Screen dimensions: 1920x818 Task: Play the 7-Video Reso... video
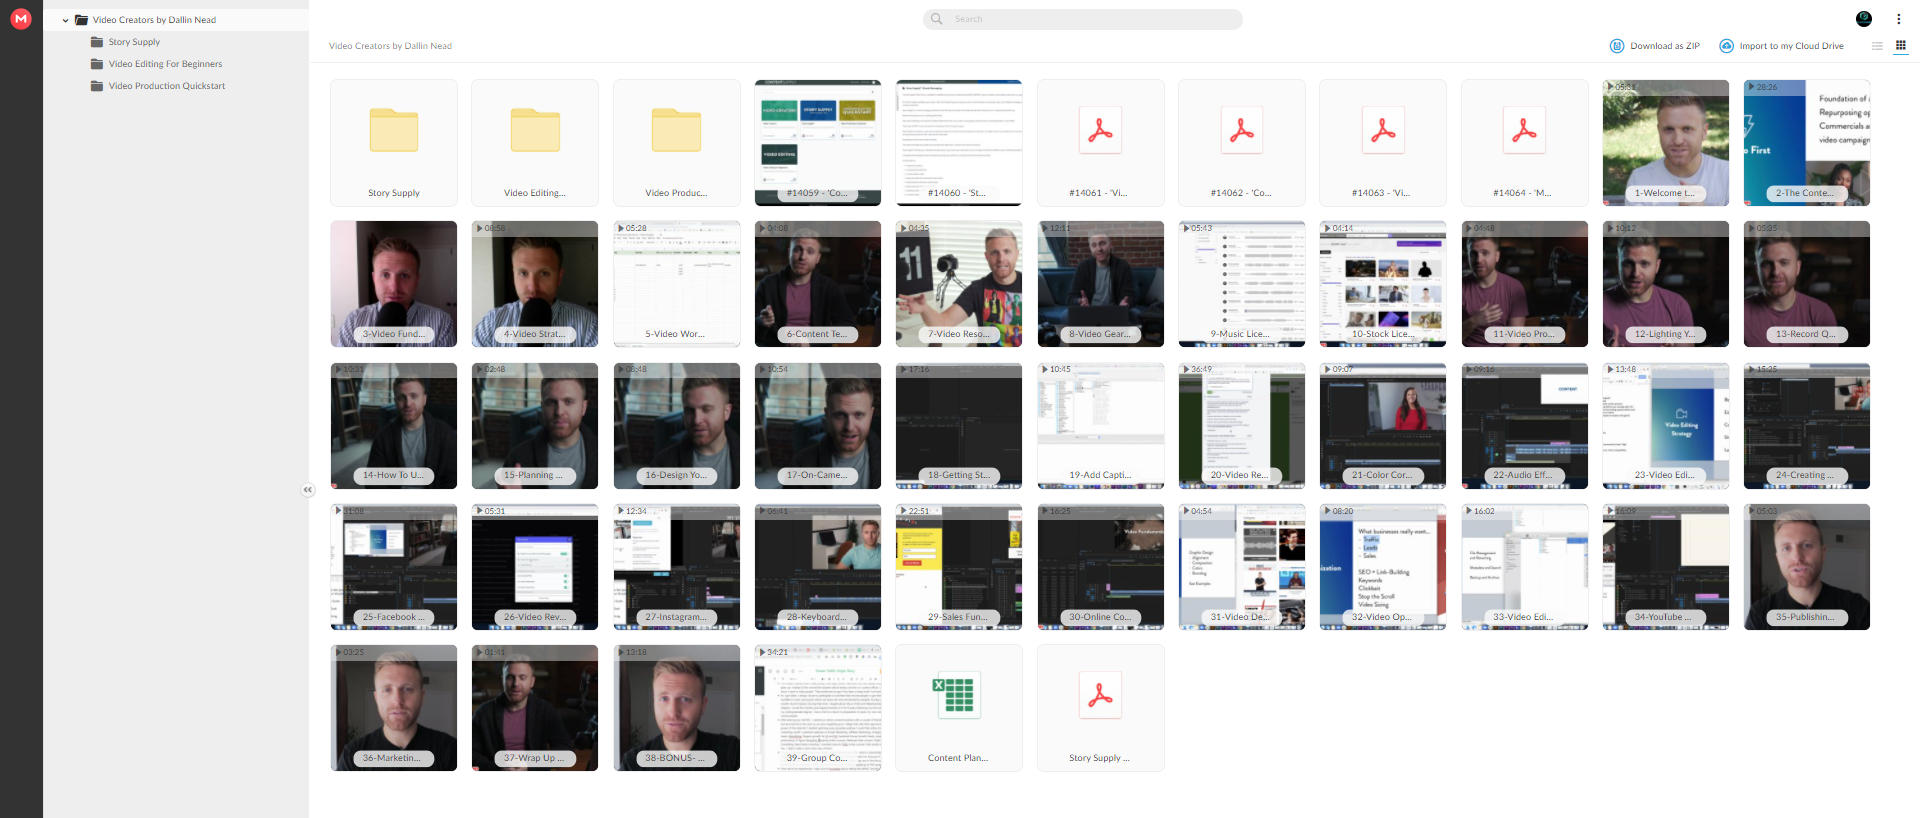[x=959, y=284]
